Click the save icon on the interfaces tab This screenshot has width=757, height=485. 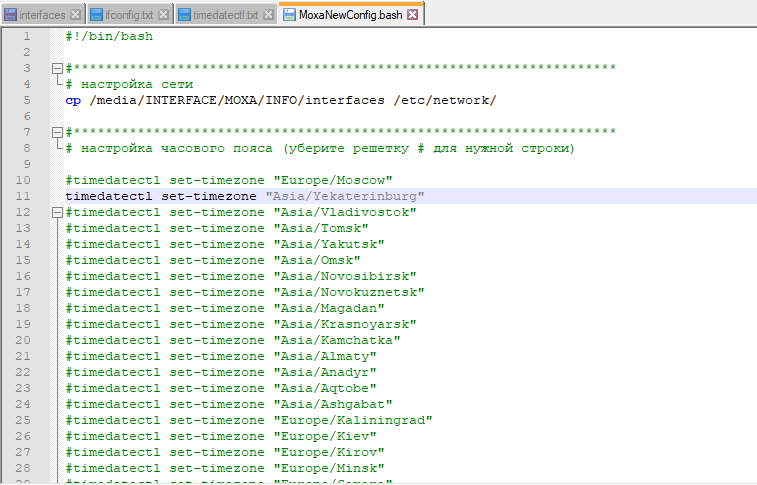[x=10, y=15]
